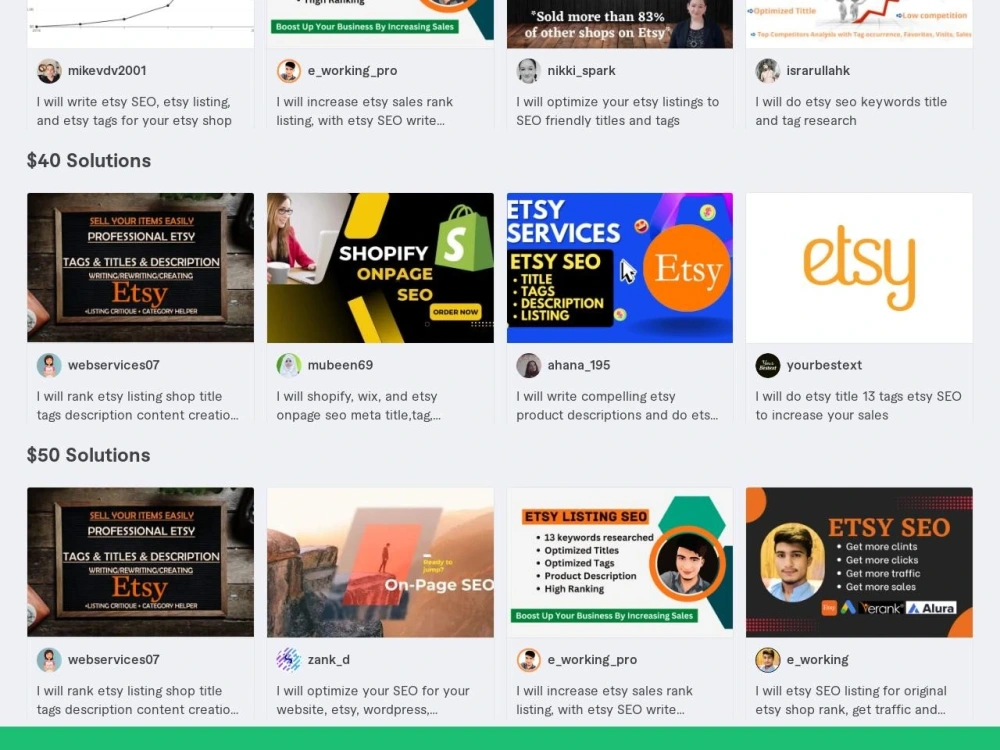The width and height of the screenshot is (1000, 750).
Task: Click 'I will optimize your SEO for your website' gig
Action: pyautogui.click(x=372, y=700)
